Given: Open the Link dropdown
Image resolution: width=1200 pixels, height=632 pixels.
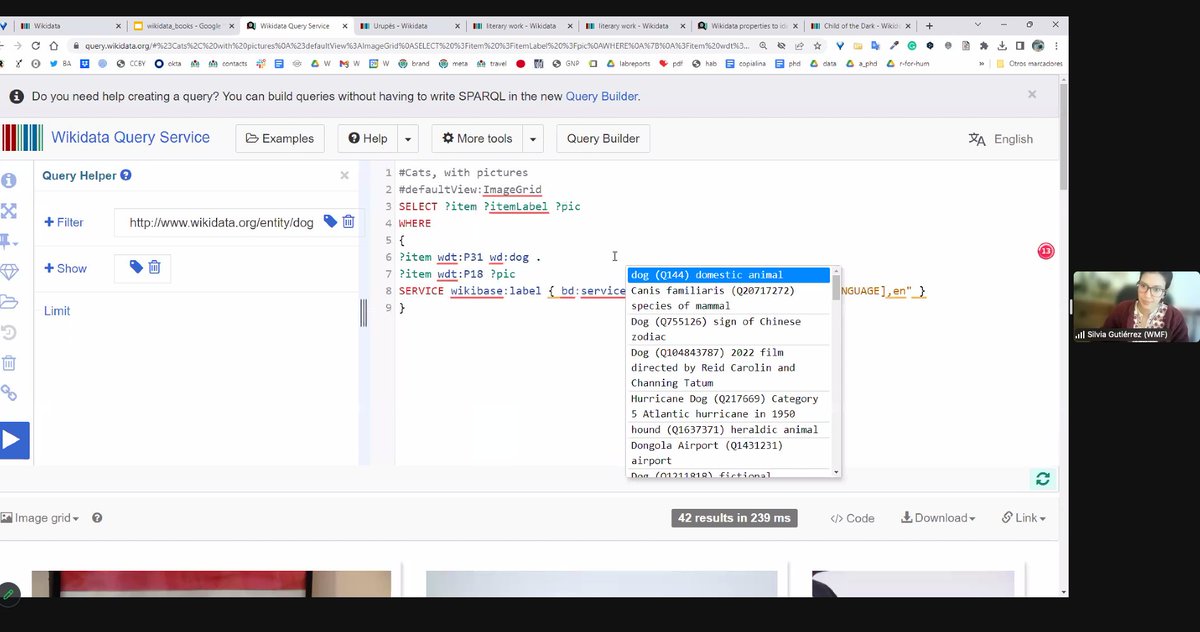Looking at the screenshot, I should [x=1023, y=518].
